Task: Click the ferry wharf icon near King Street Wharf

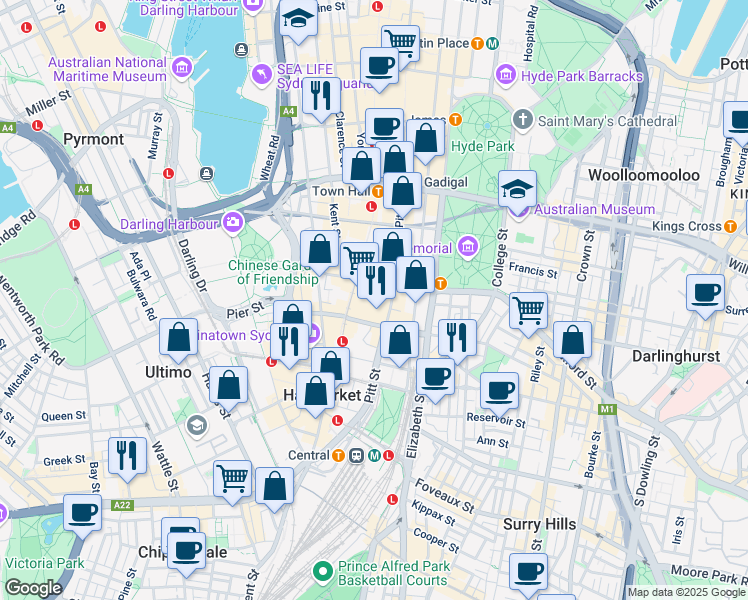Action: 241,49
